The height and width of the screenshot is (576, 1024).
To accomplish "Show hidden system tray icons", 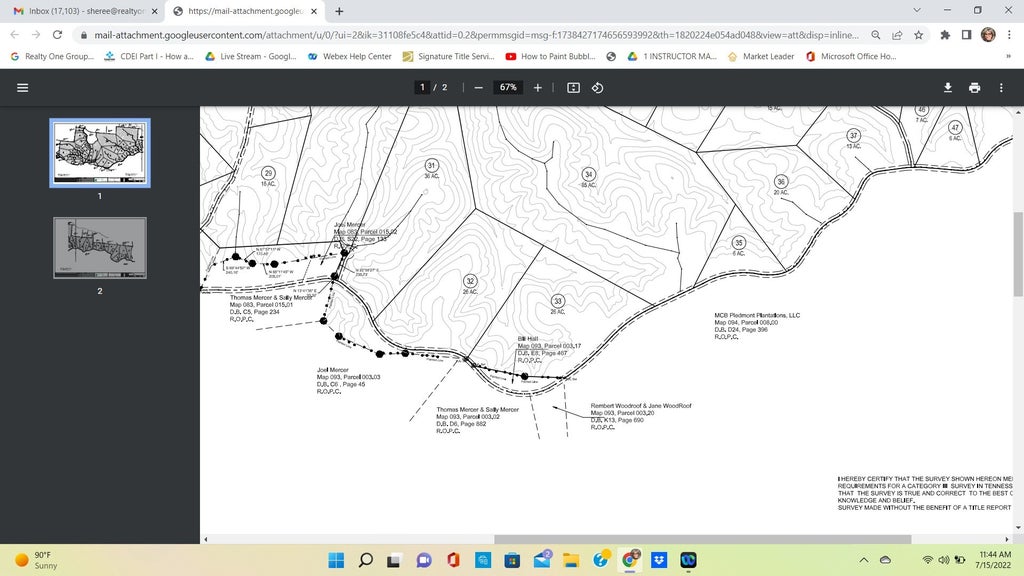I will 864,560.
